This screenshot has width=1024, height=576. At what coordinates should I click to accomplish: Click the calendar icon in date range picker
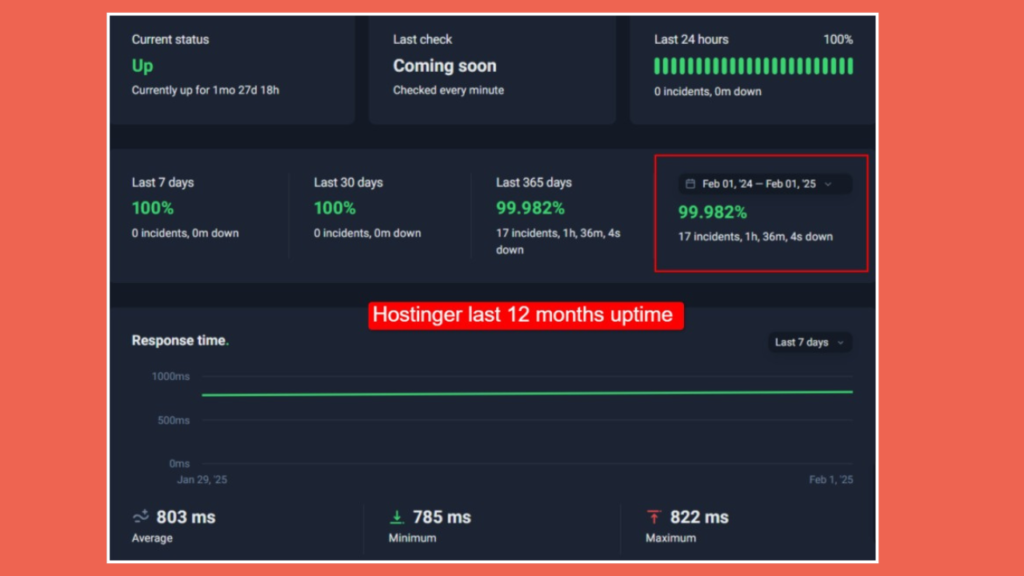click(690, 184)
